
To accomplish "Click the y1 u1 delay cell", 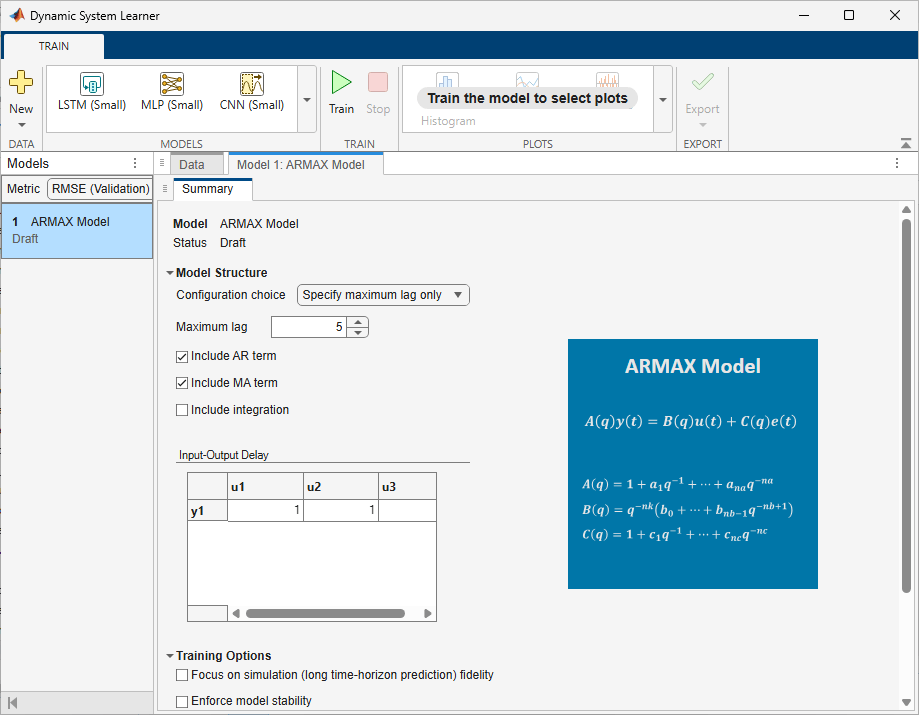I will [266, 510].
